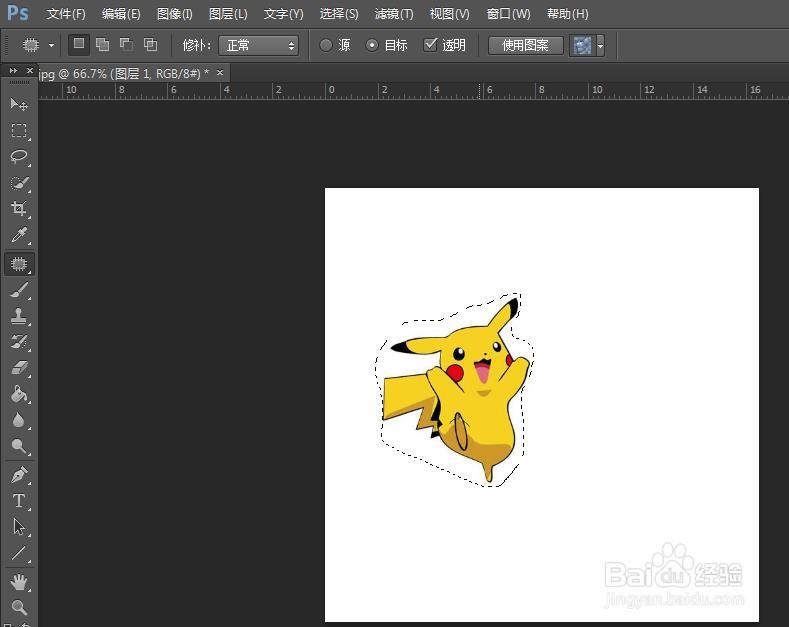
Task: Open the 帮助(H) menu
Action: 567,14
